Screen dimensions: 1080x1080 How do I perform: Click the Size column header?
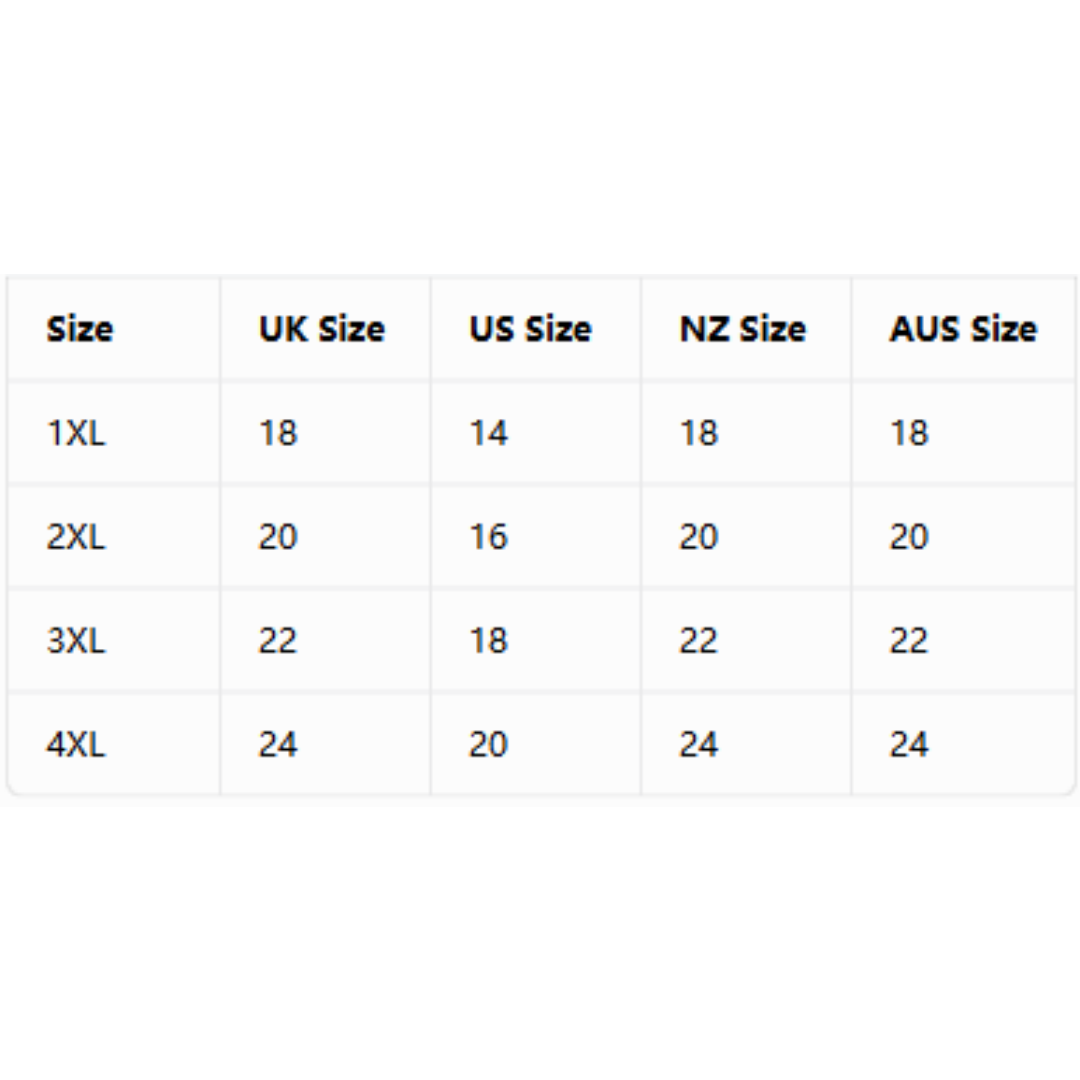pos(79,329)
